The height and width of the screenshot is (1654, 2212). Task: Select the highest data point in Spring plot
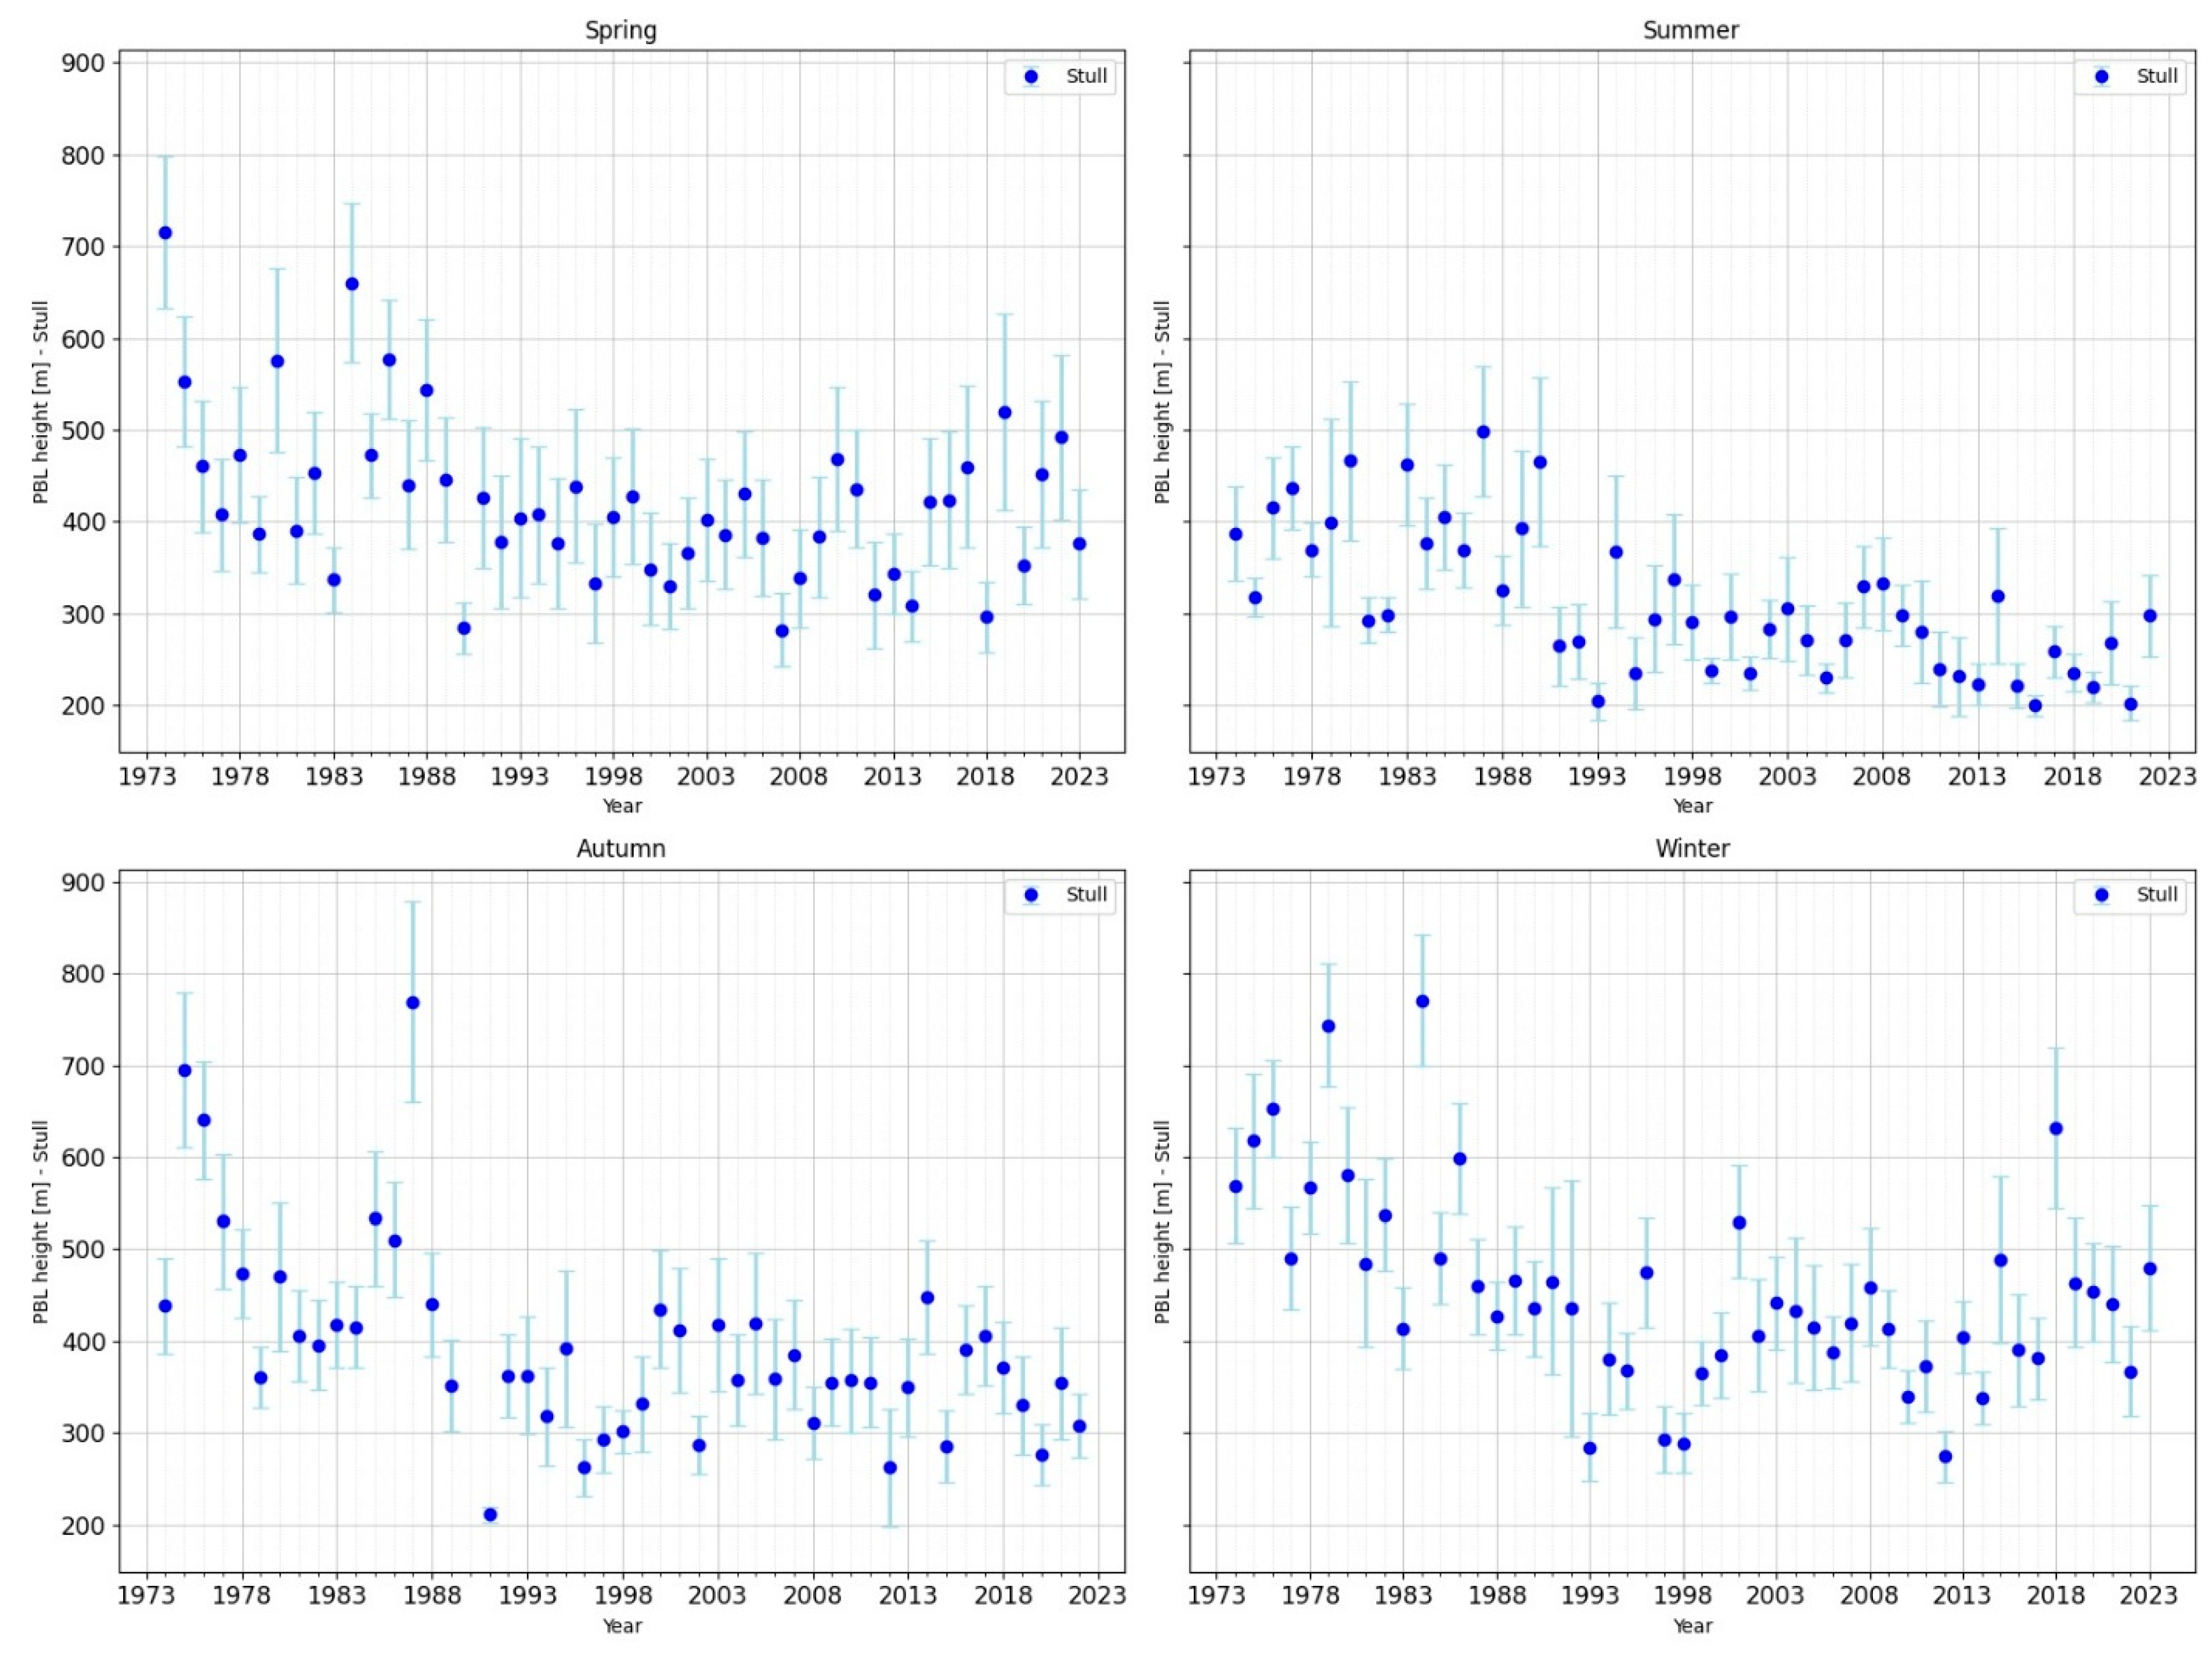click(165, 233)
